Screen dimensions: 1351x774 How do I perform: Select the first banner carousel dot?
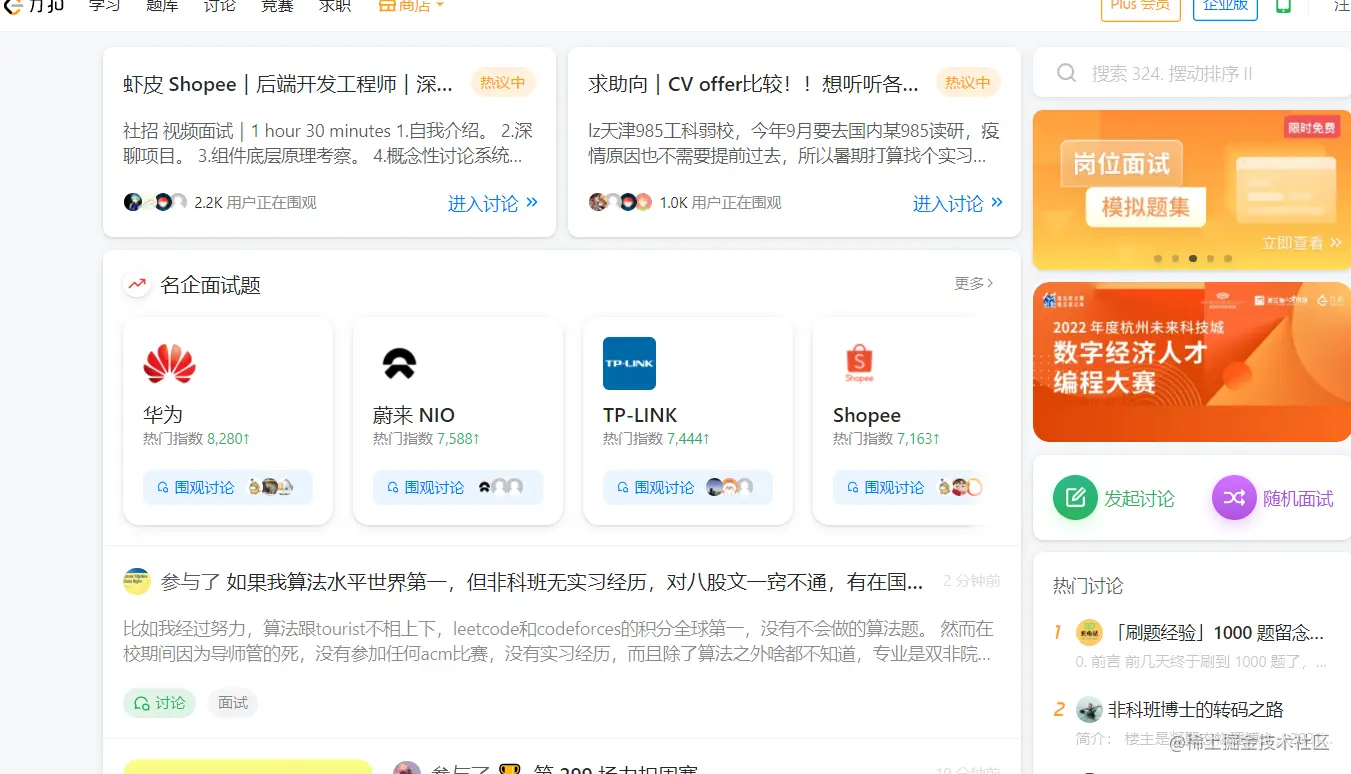(1158, 258)
